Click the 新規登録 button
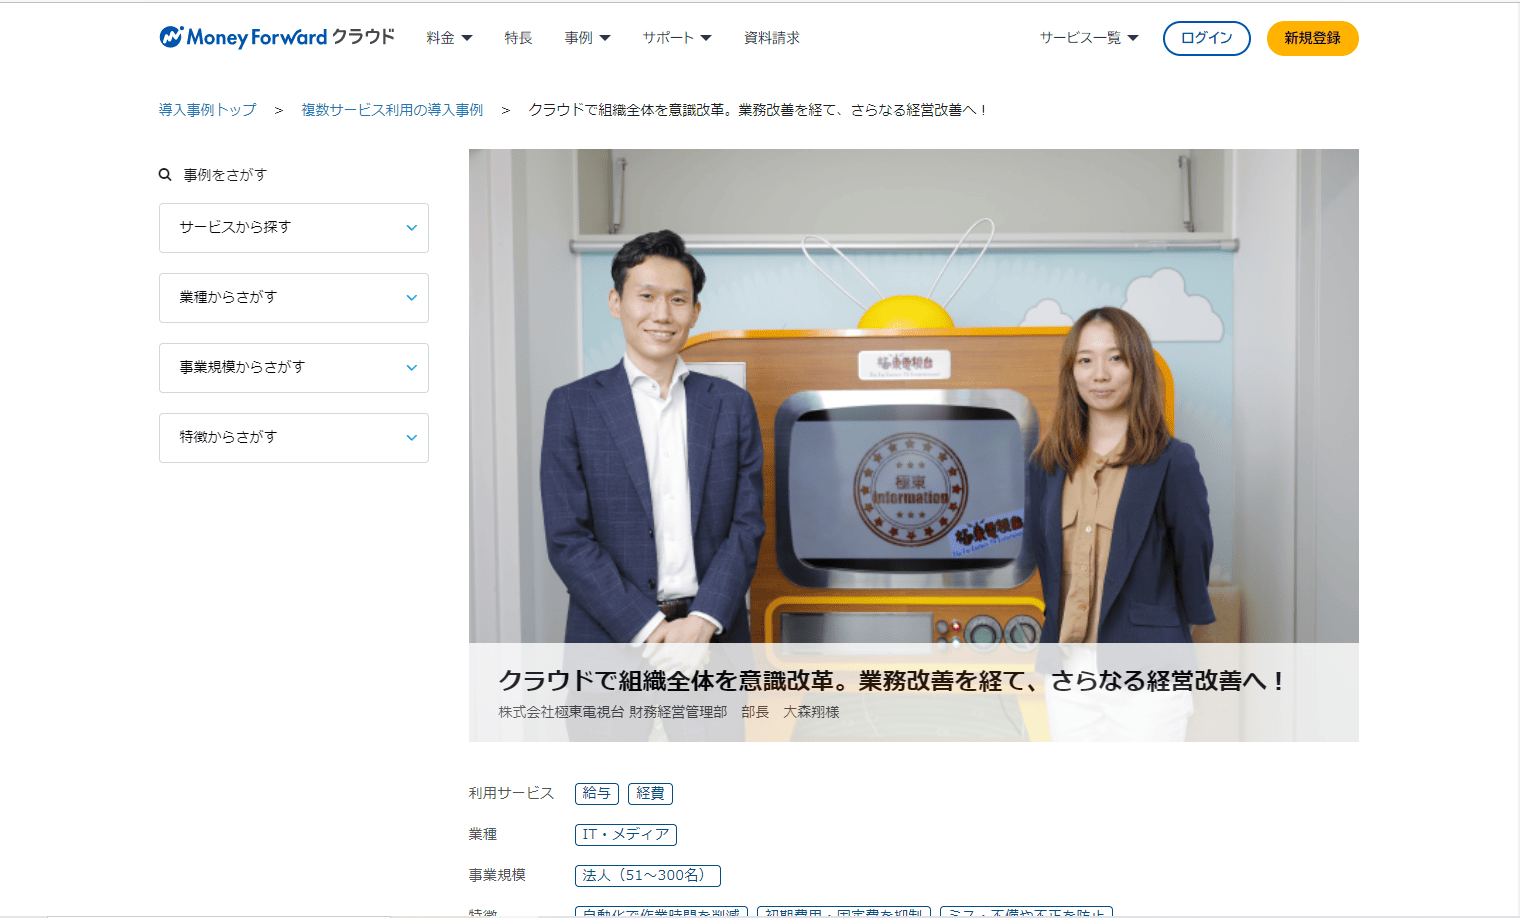The image size is (1520, 918). coord(1313,38)
